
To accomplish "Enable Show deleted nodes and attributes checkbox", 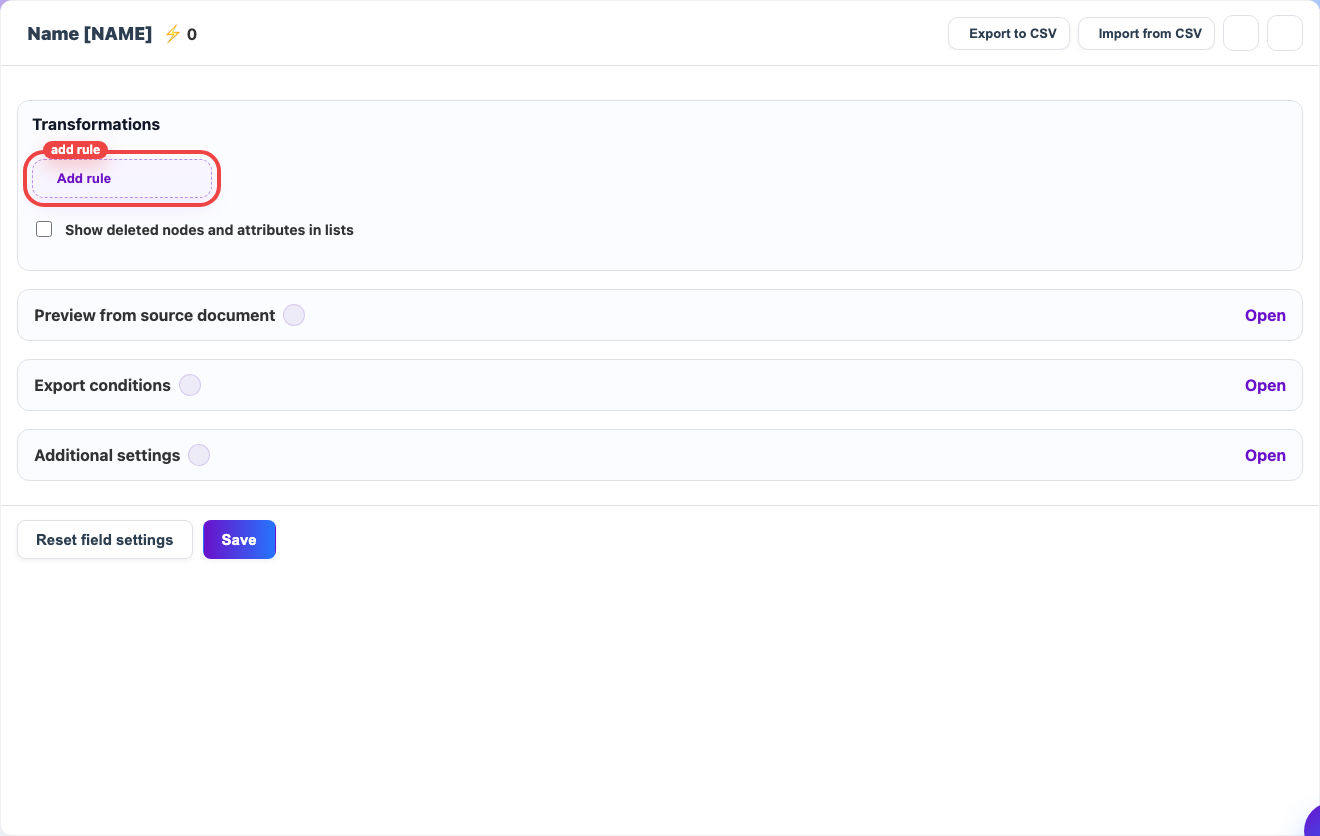I will coord(44,229).
